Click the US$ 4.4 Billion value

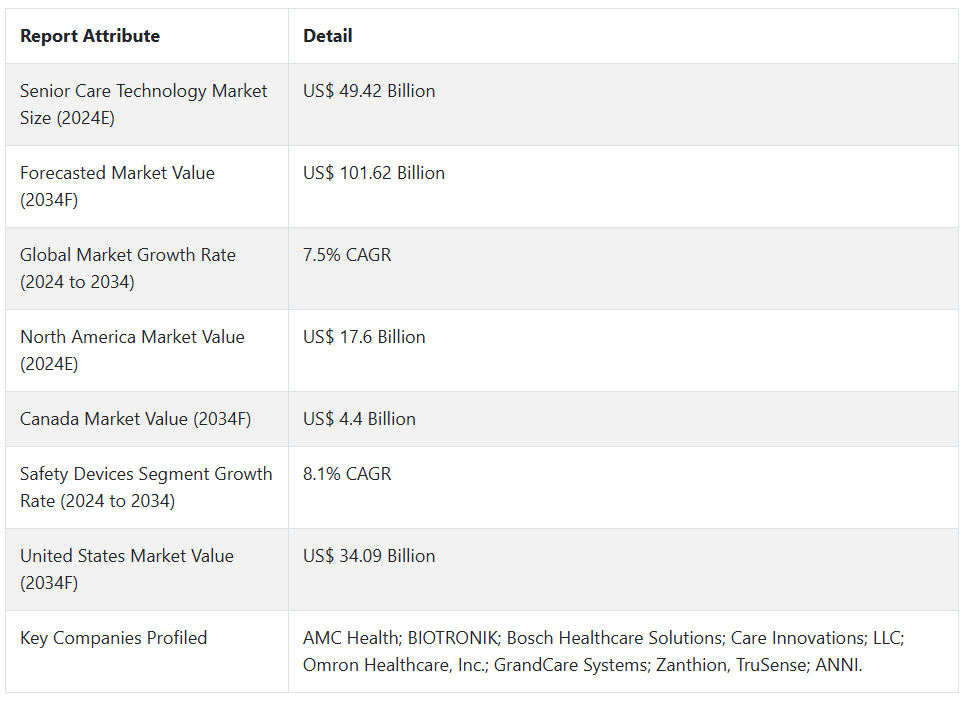point(359,419)
